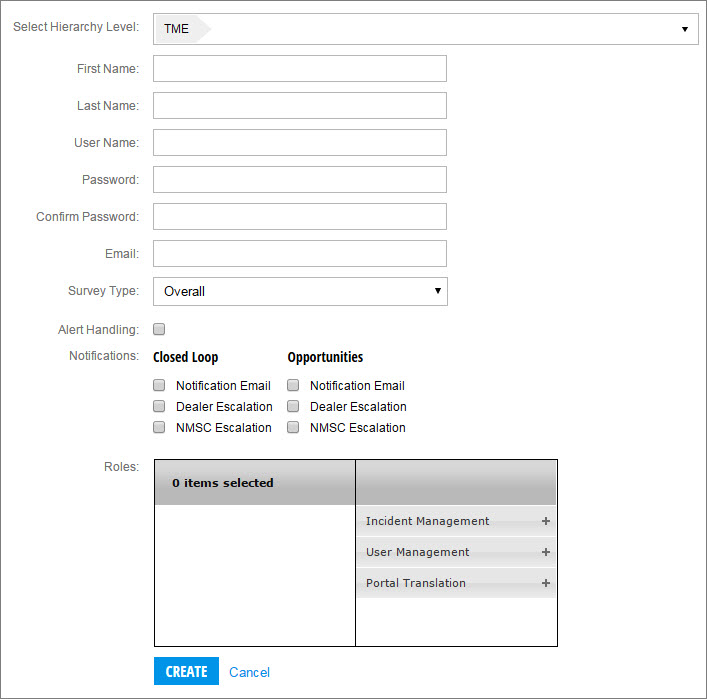The image size is (707, 699).
Task: Focus the Last Name input field
Action: pyautogui.click(x=300, y=106)
